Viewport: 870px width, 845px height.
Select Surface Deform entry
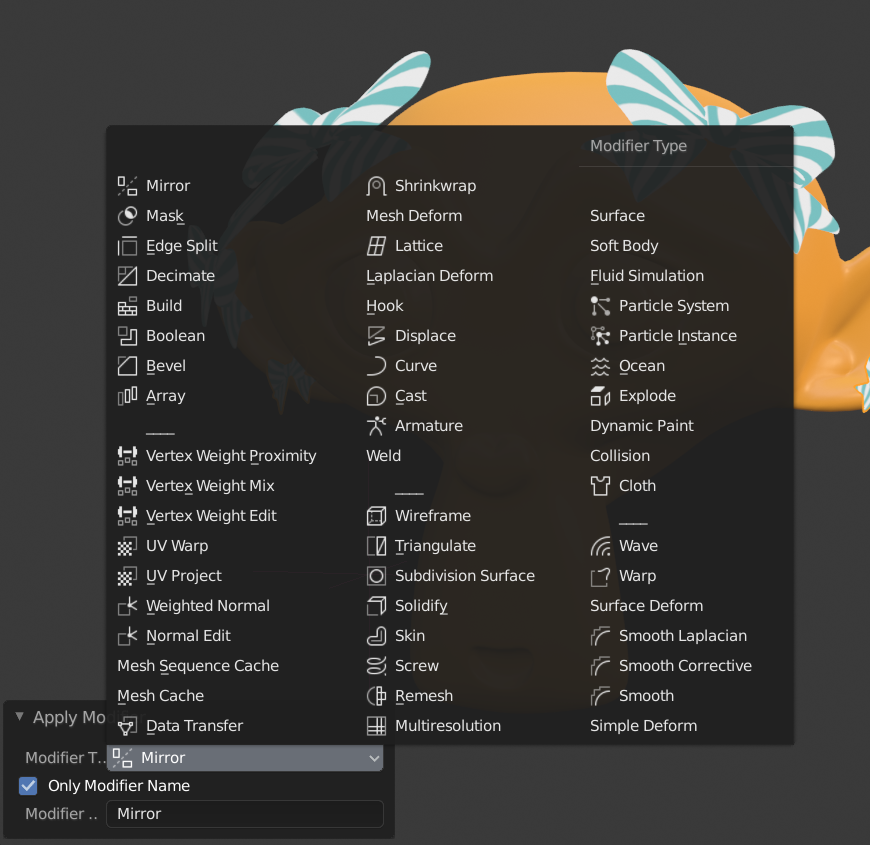(646, 605)
